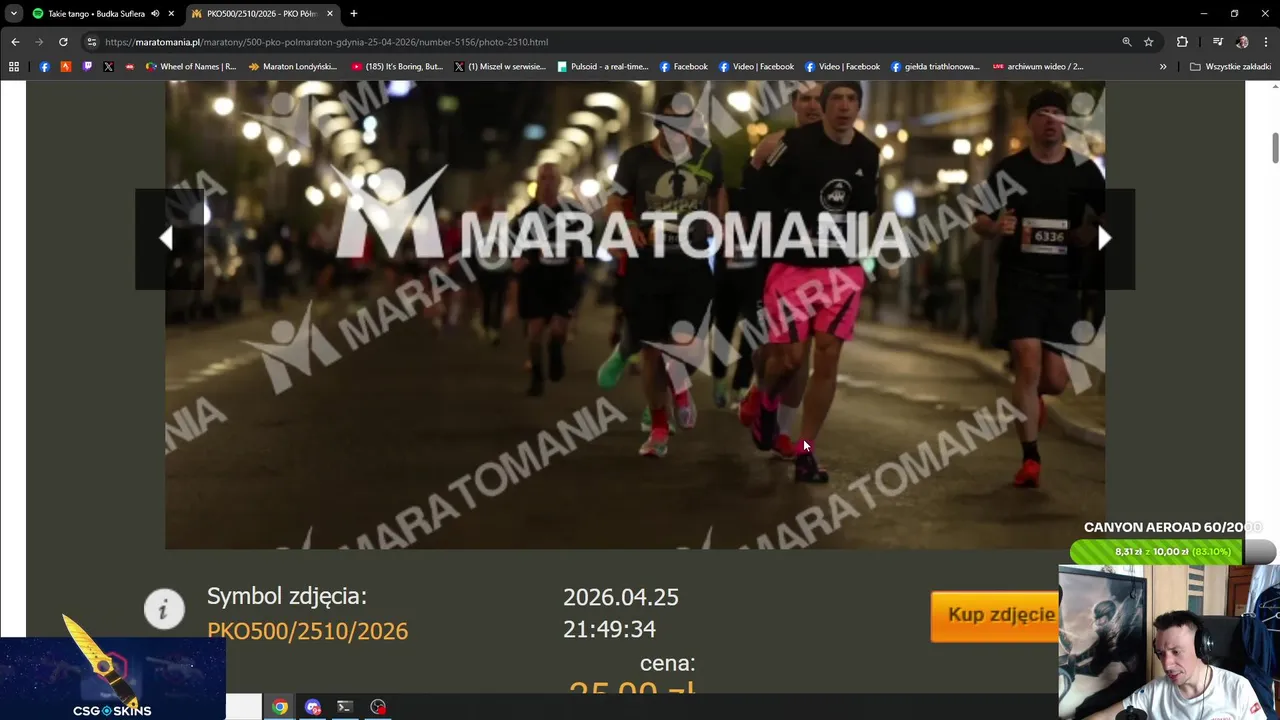Viewport: 1280px width, 720px height.
Task: Click the page's vertical scrollbar thumb
Action: point(1275,146)
